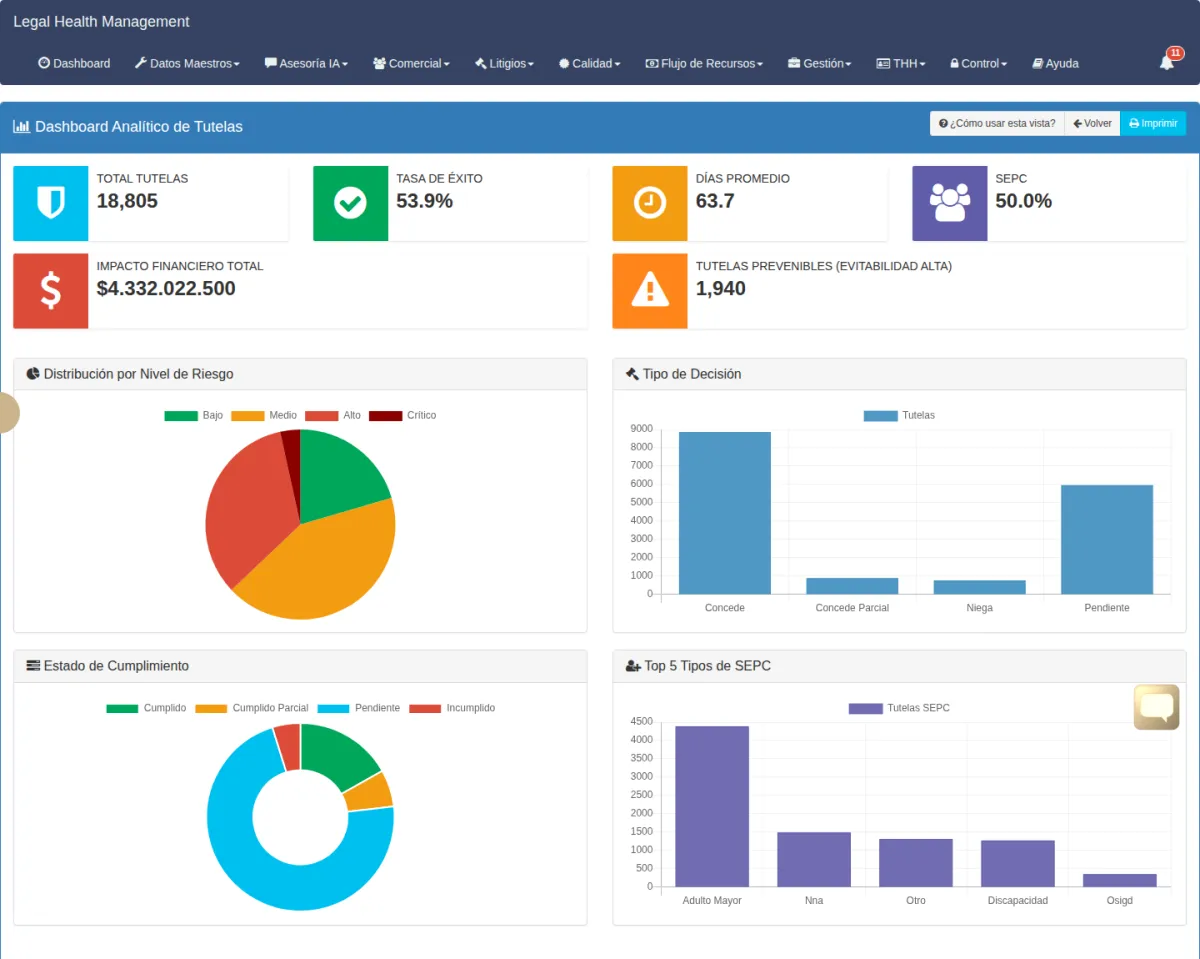Viewport: 1200px width, 959px height.
Task: Click the Días Promedio clock icon
Action: (650, 203)
